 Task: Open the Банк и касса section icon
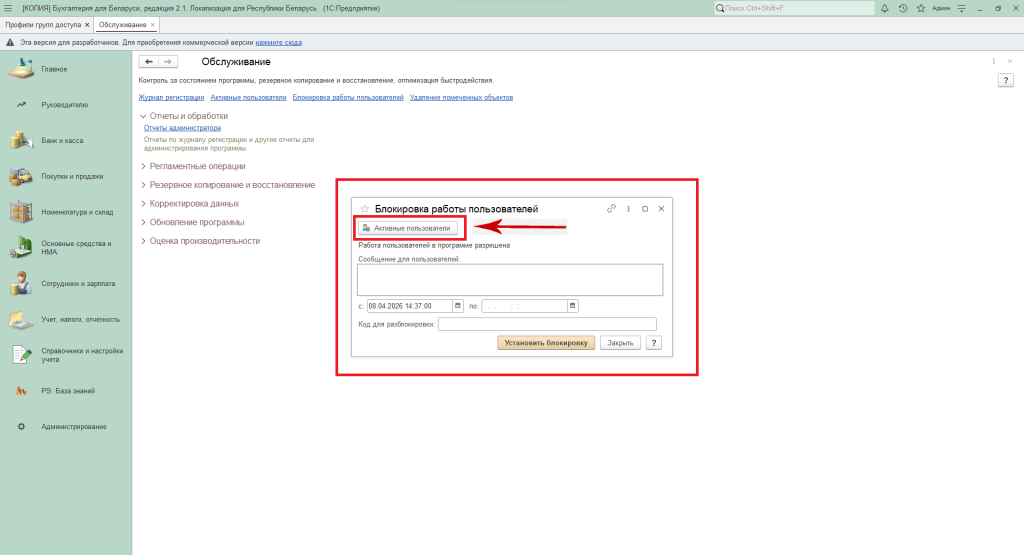pos(20,140)
